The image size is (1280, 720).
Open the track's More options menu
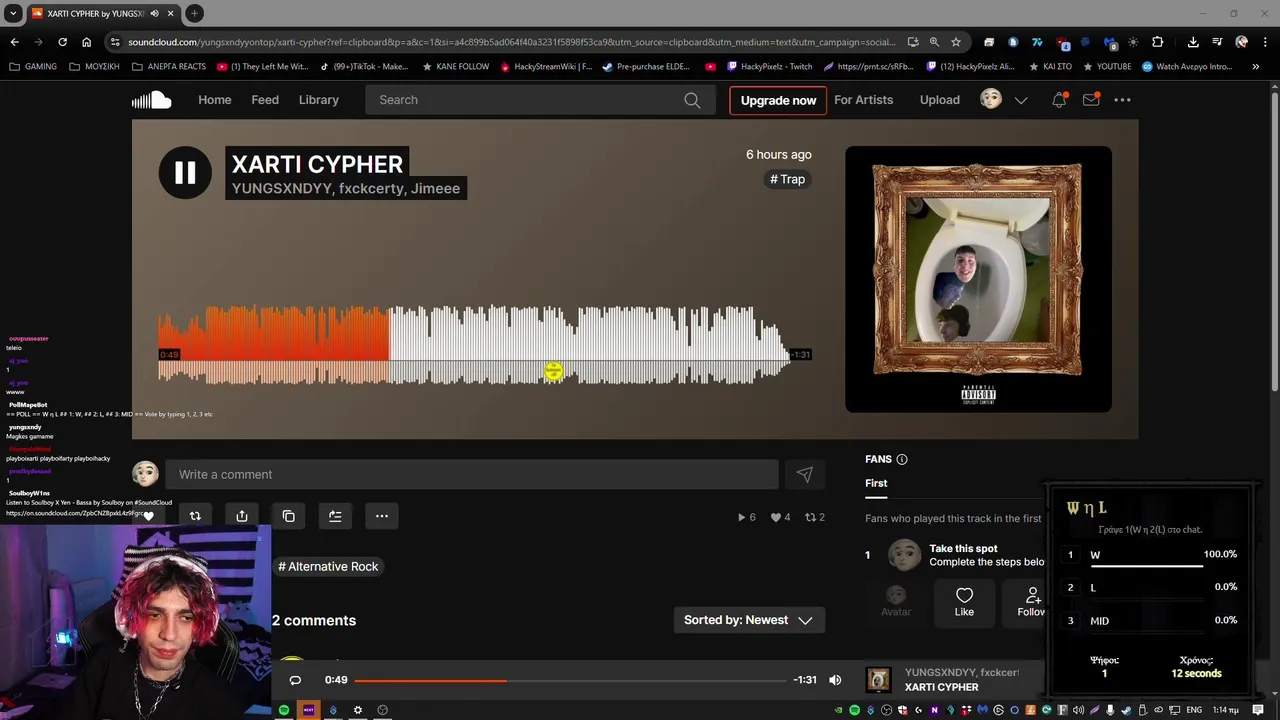click(x=382, y=516)
